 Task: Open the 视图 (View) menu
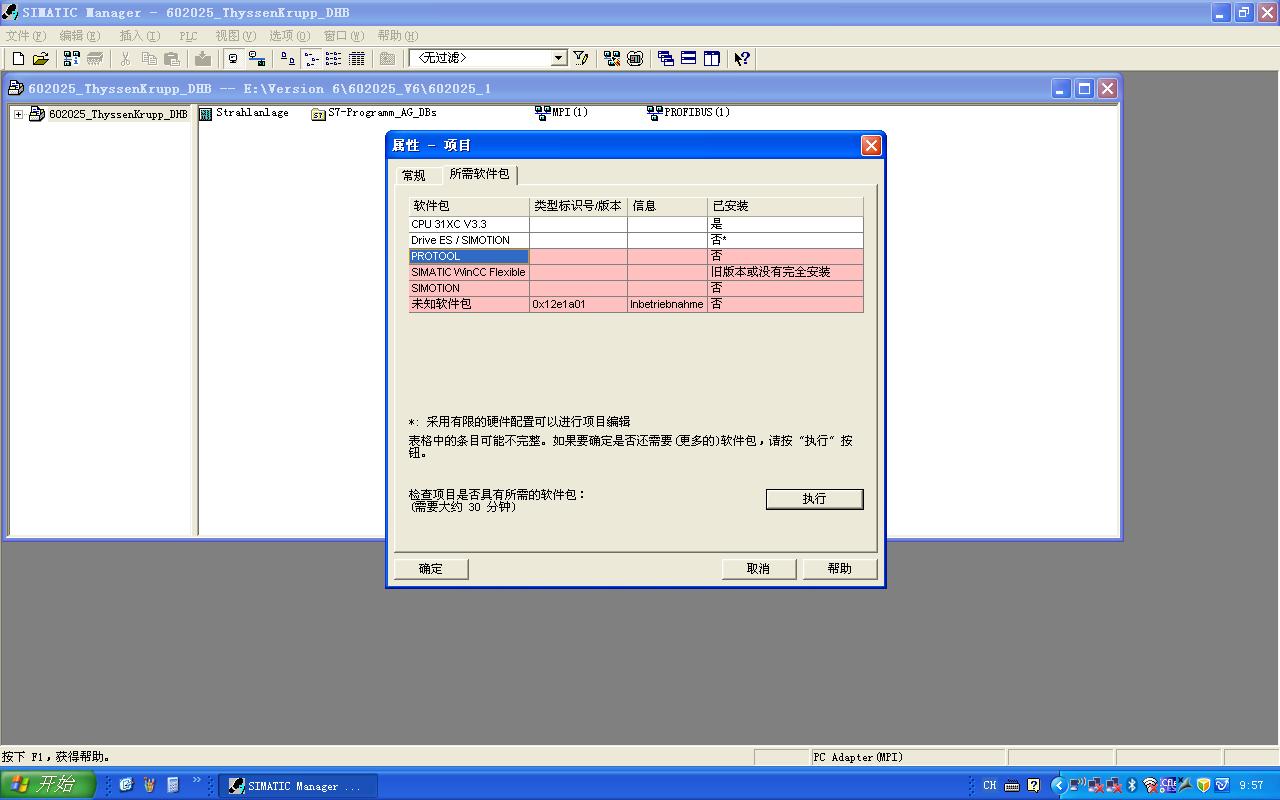pos(236,36)
